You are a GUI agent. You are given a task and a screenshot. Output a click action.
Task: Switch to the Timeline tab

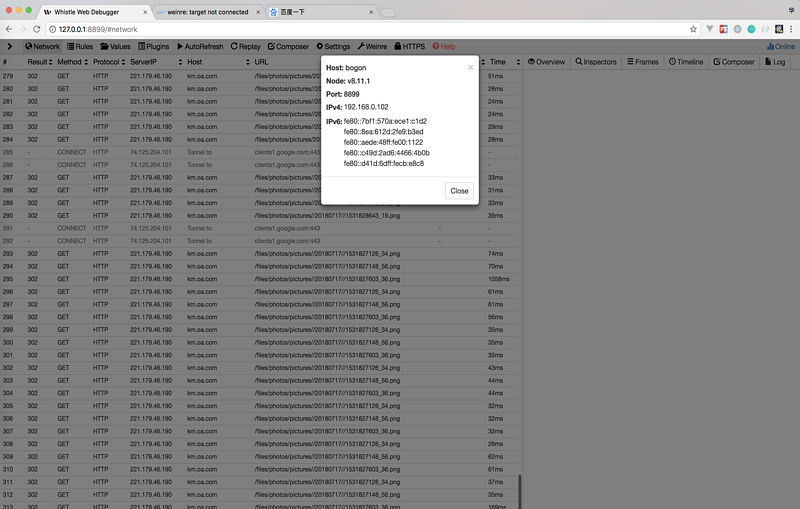pyautogui.click(x=686, y=62)
